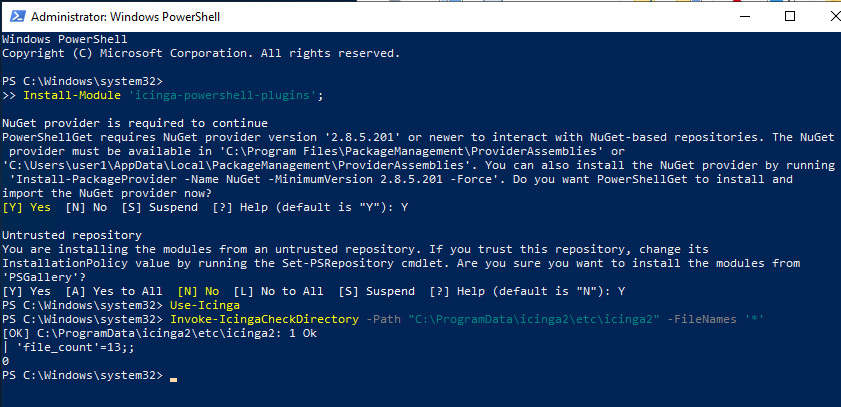Click NuGet provider is required heading
Image resolution: width=841 pixels, height=407 pixels.
[x=135, y=123]
